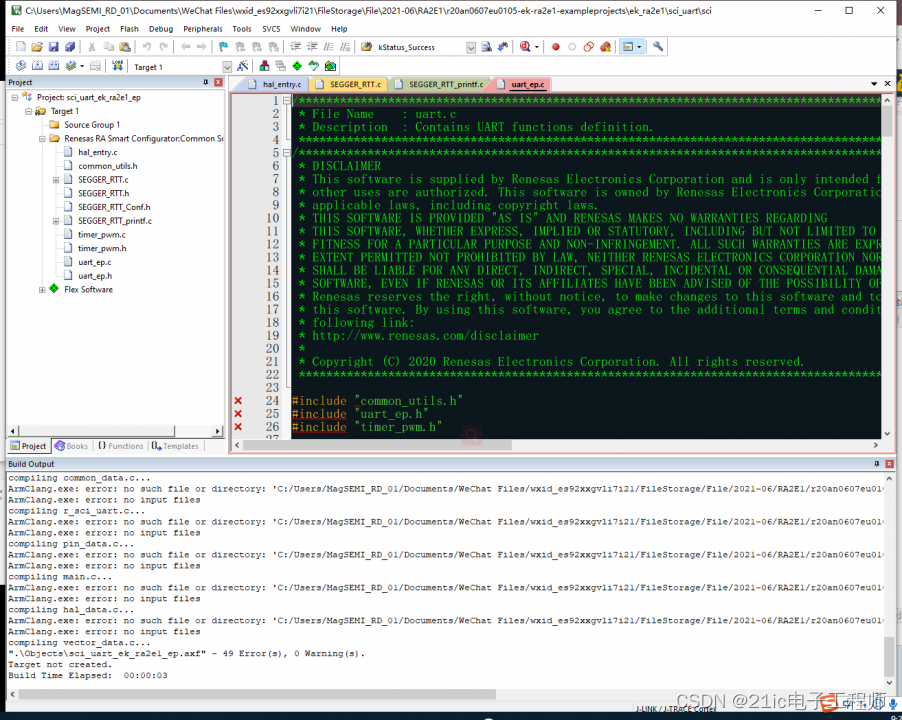This screenshot has width=902, height=720.
Task: Open the Flash menu
Action: click(129, 29)
